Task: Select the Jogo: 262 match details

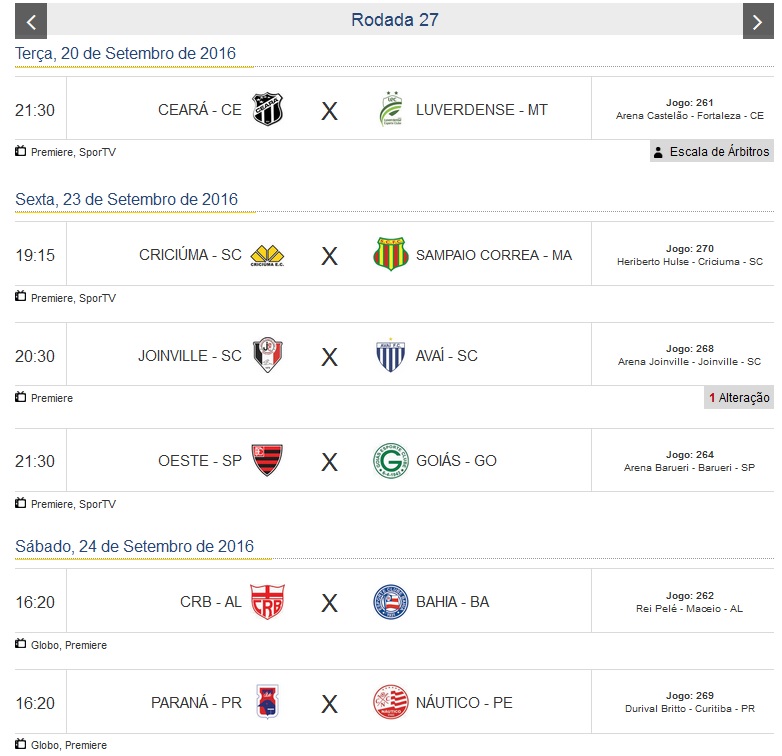Action: [x=689, y=602]
